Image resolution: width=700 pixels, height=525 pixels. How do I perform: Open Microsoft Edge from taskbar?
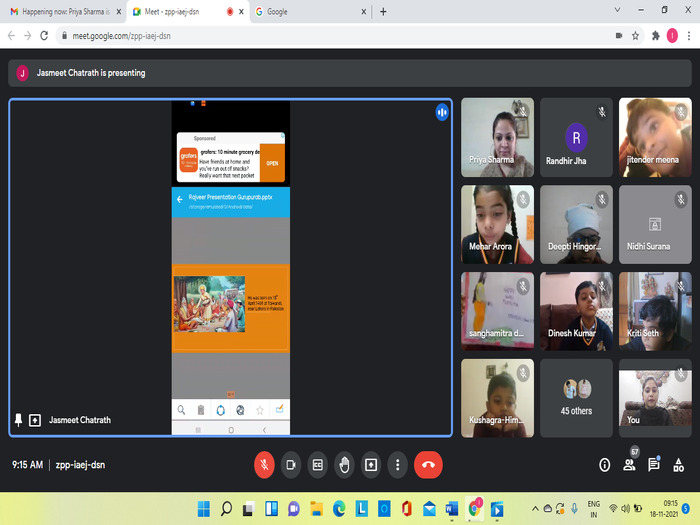339,508
